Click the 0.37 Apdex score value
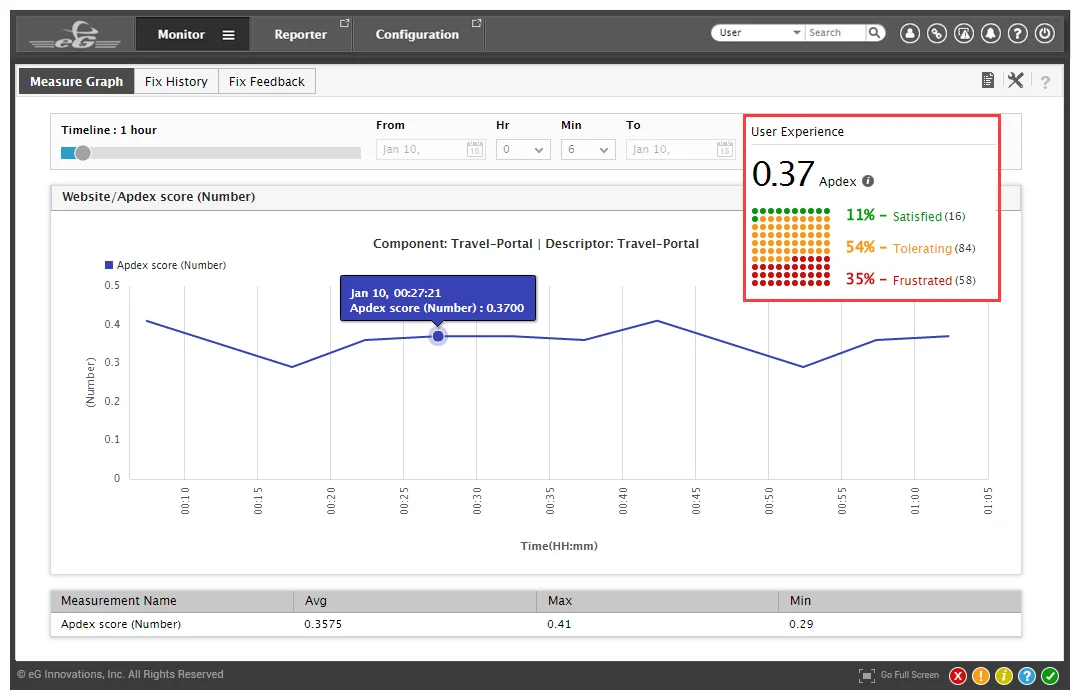1080x700 pixels. pos(783,174)
